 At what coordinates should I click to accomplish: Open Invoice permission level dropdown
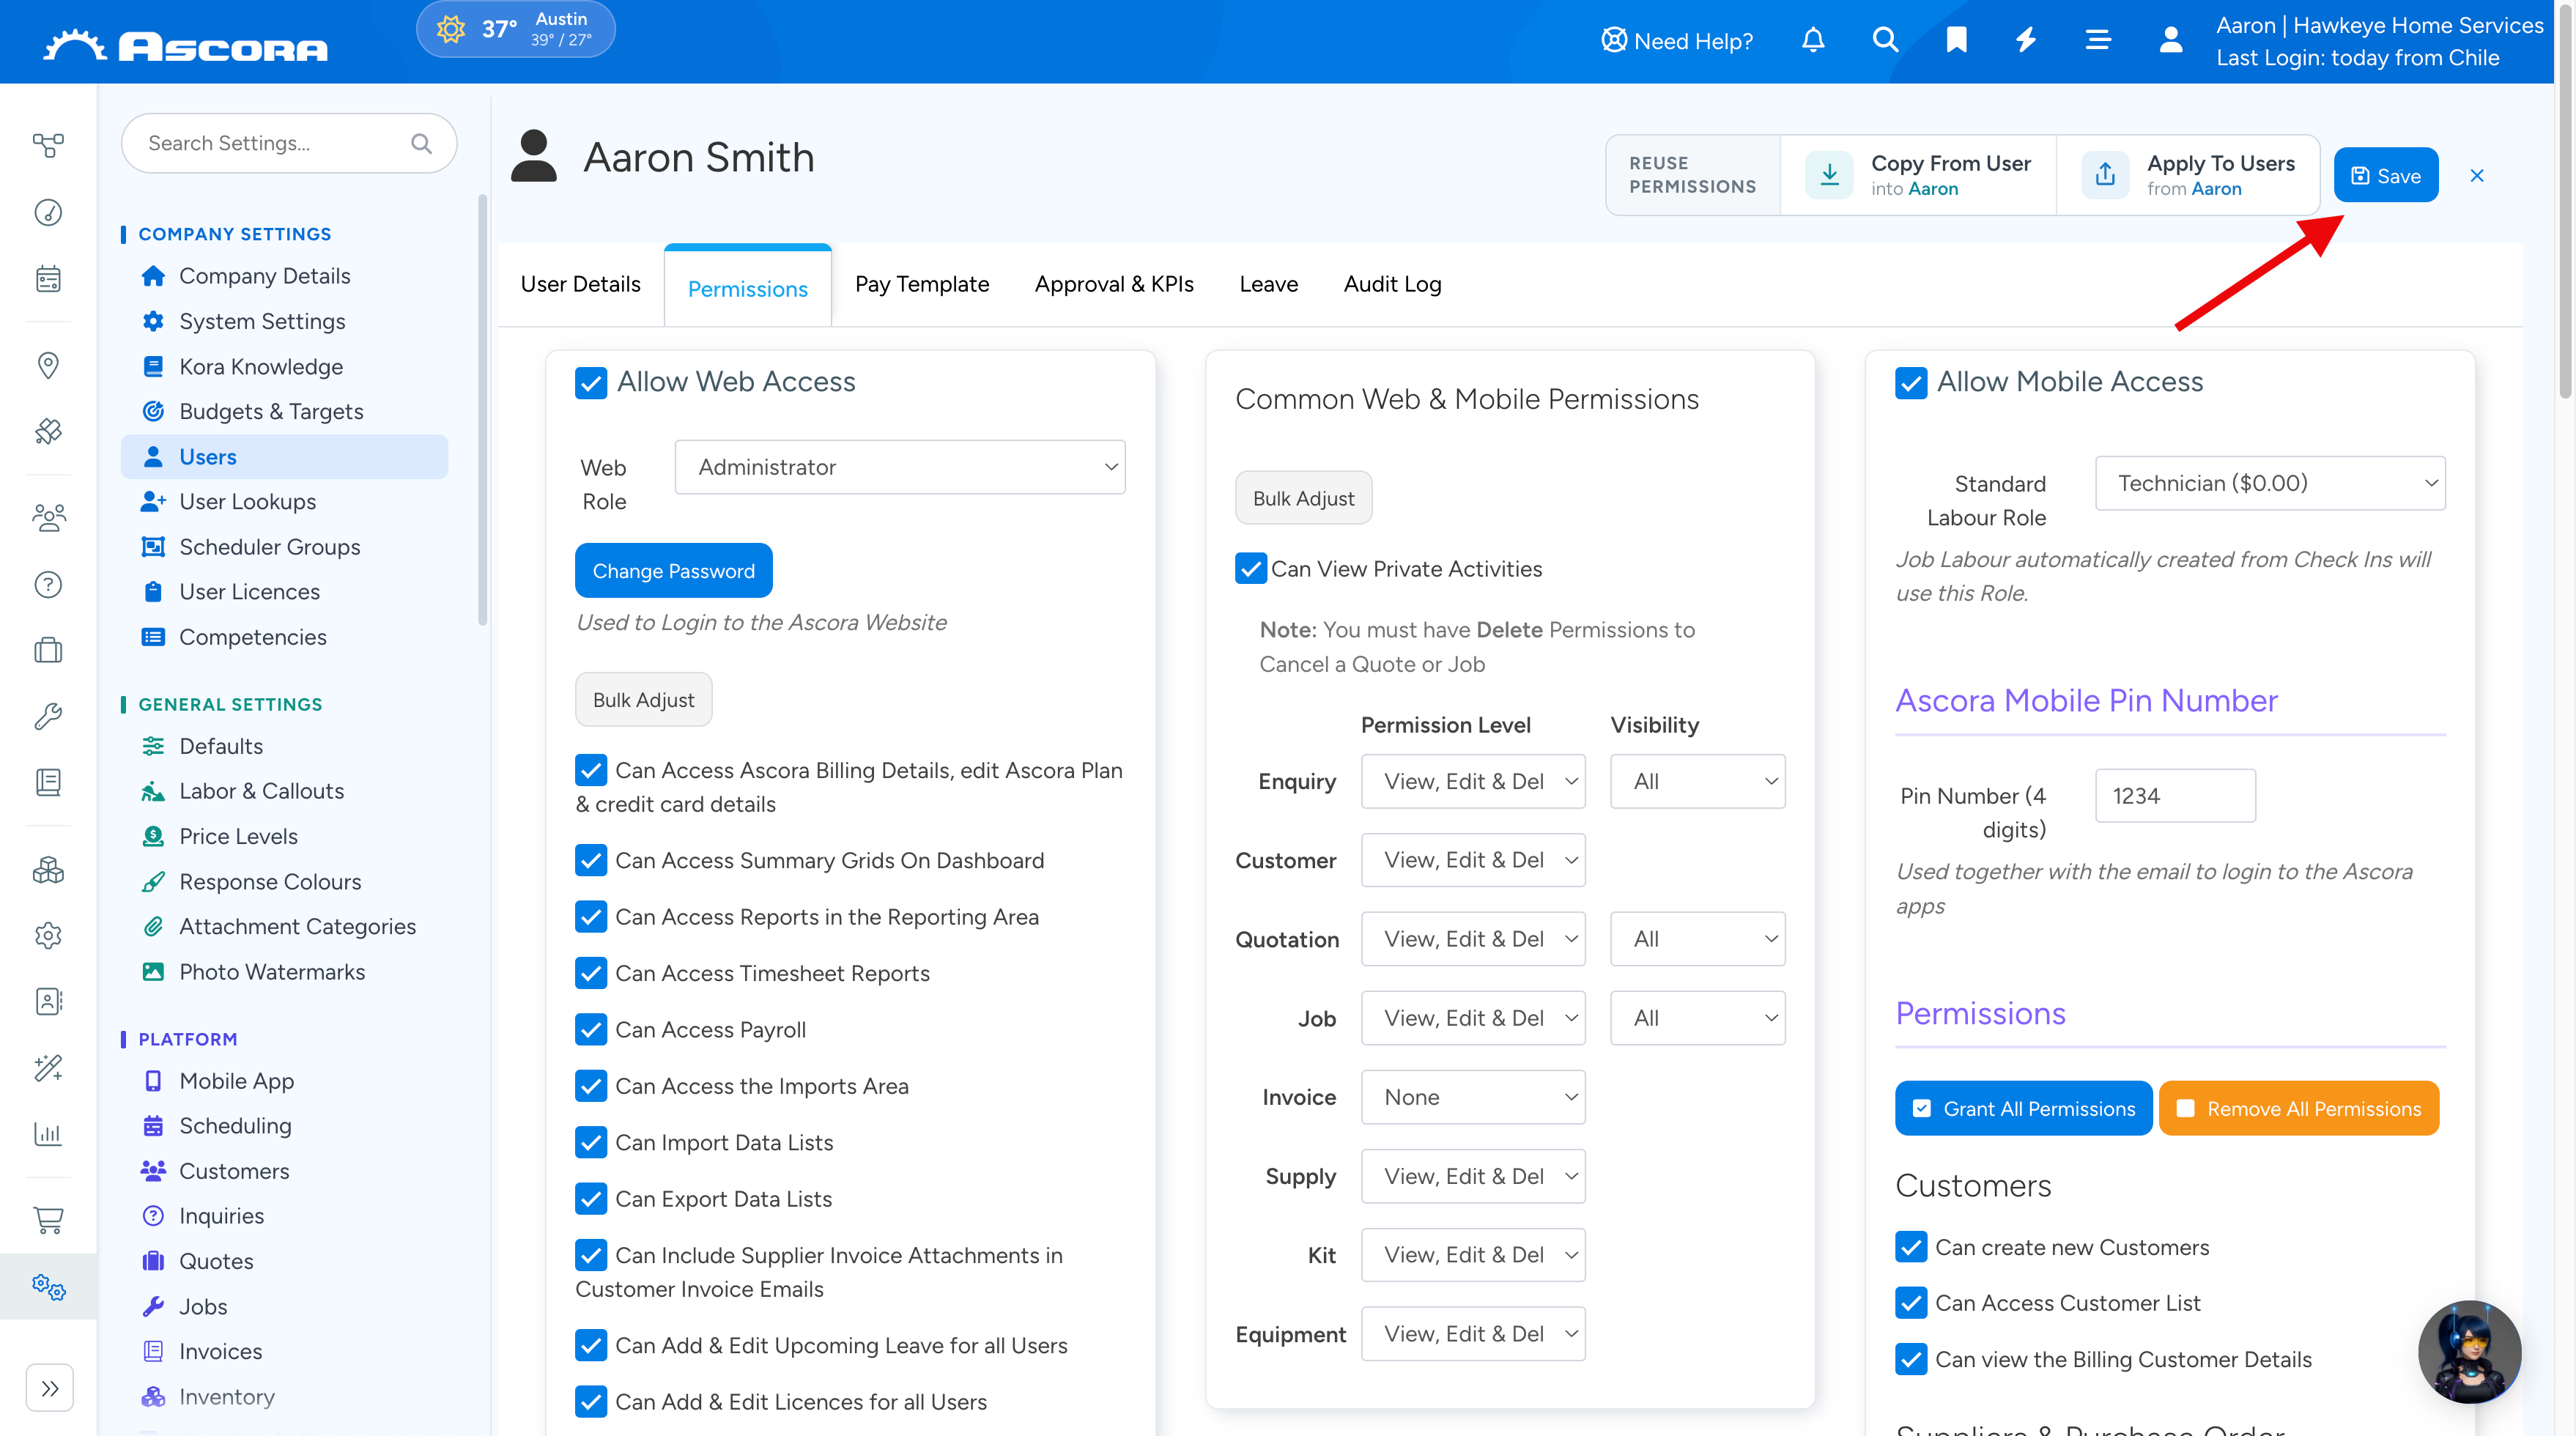[1473, 1097]
